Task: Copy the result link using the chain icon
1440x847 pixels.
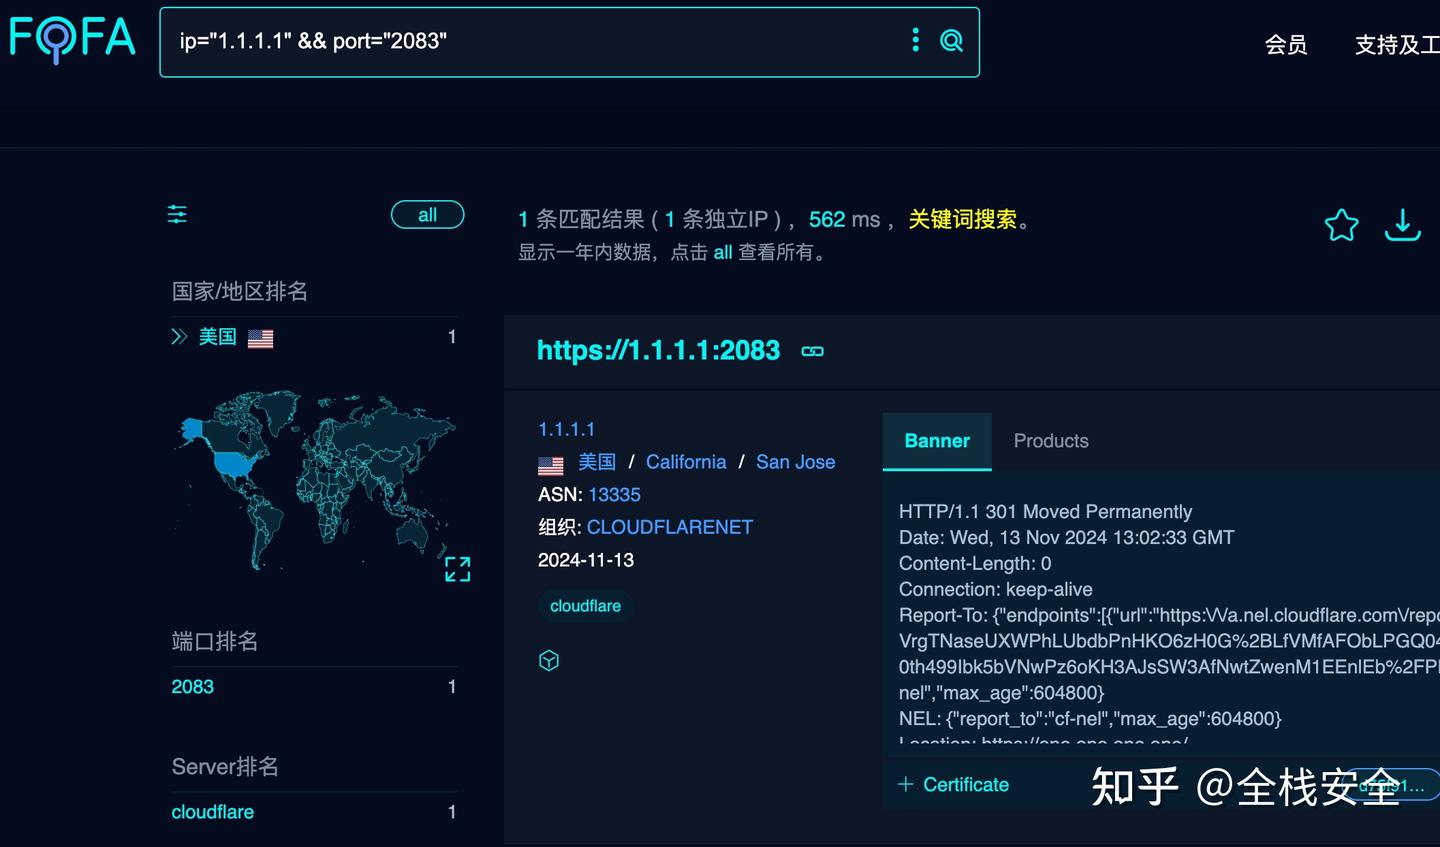Action: [812, 351]
